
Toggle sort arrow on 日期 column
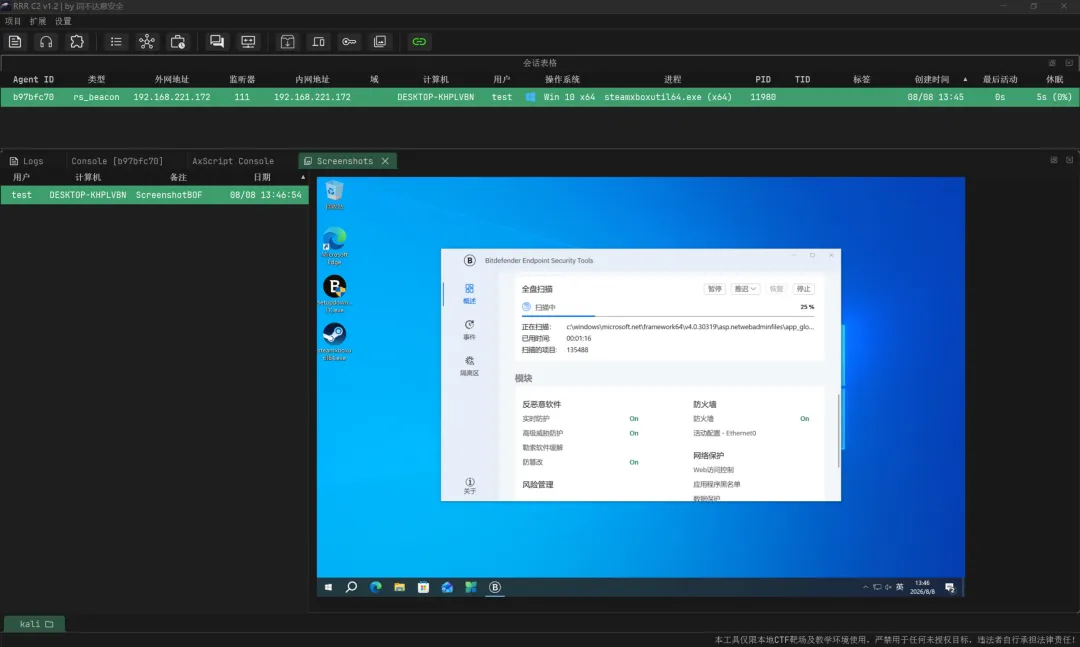coord(302,178)
